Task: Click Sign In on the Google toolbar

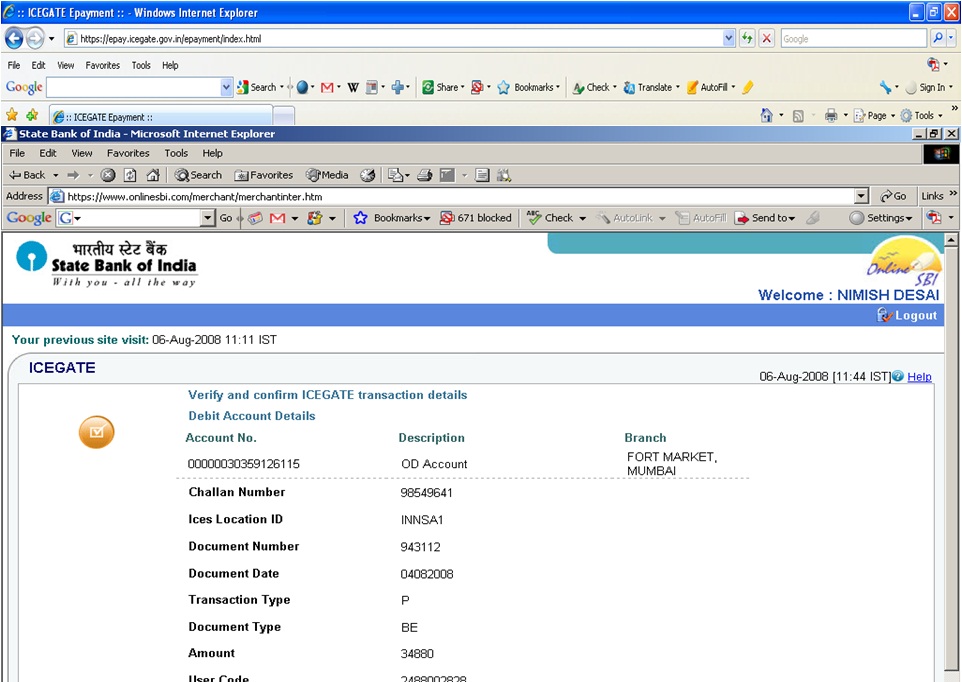Action: (927, 88)
